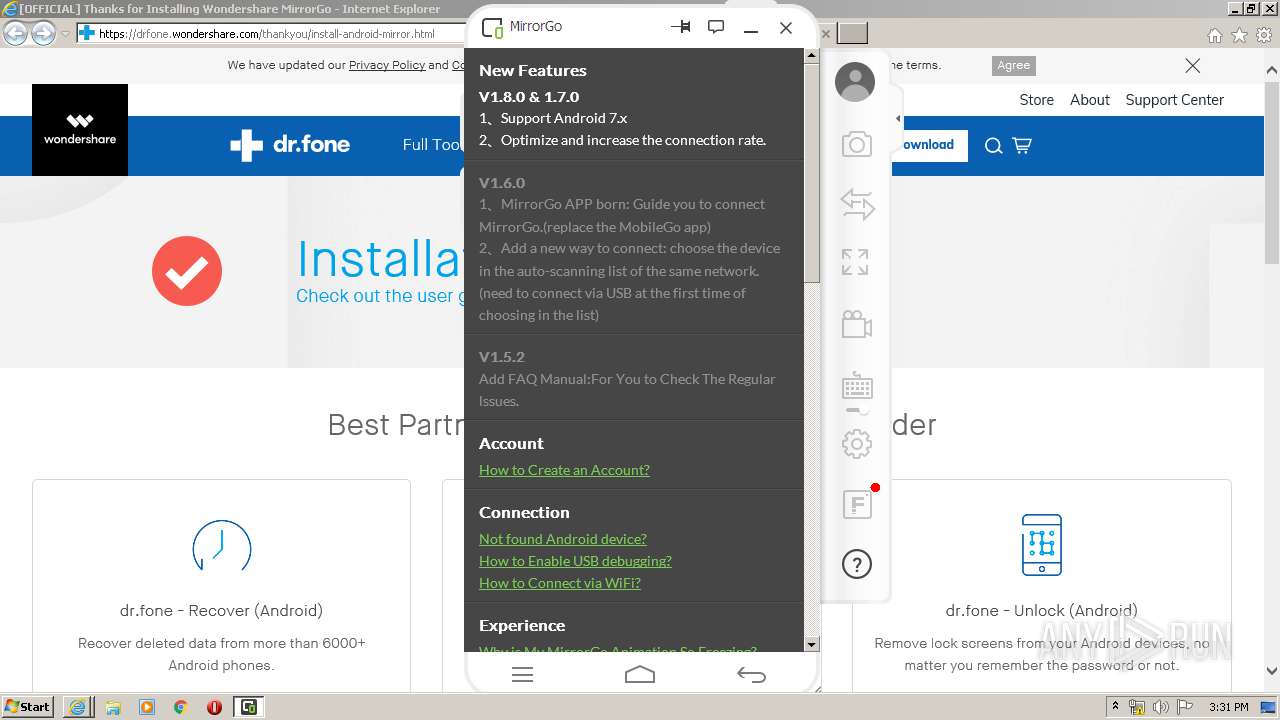Open the file transfer arrows icon
Screen dimensions: 1280x720
point(857,204)
